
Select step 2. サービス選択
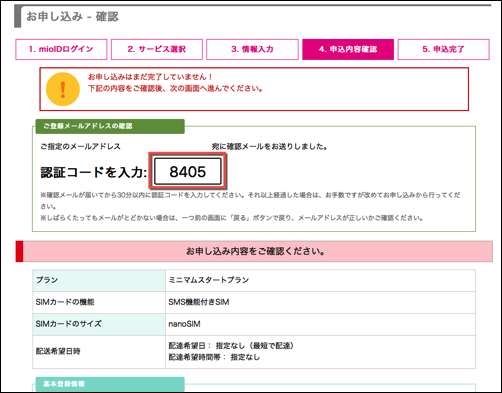[157, 49]
